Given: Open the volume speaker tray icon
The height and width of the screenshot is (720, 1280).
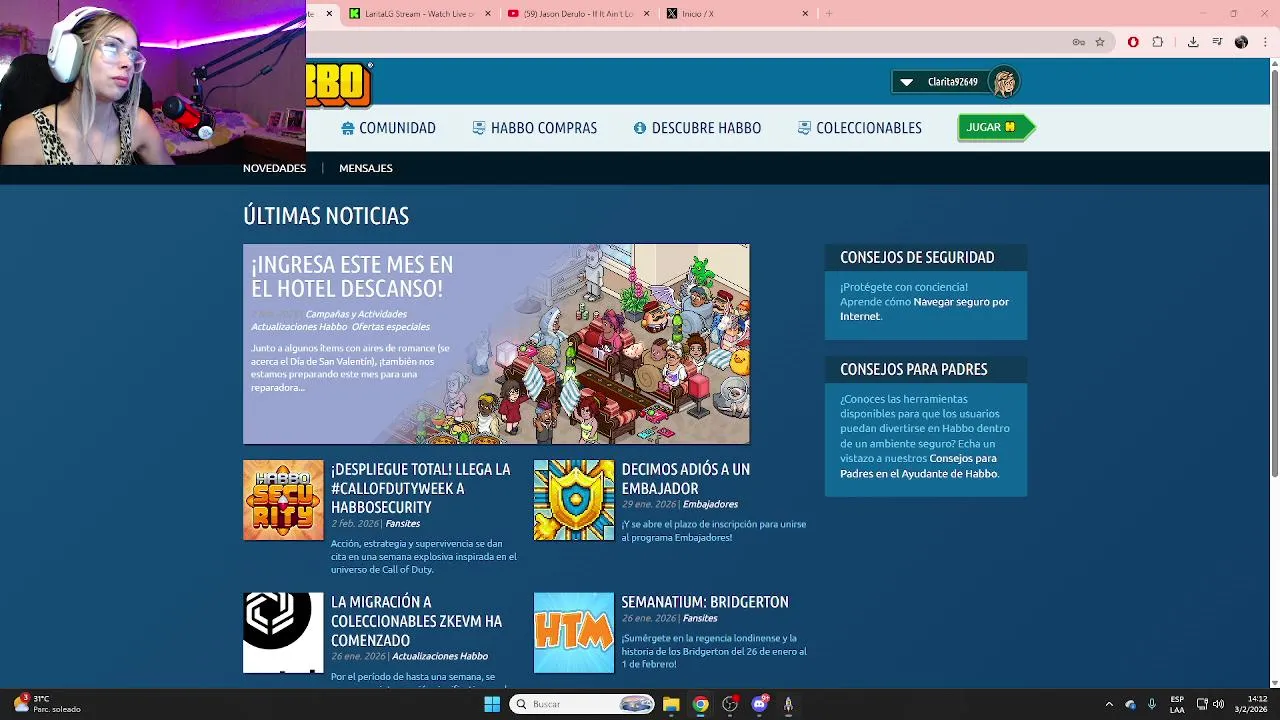Looking at the screenshot, I should pos(1218,704).
